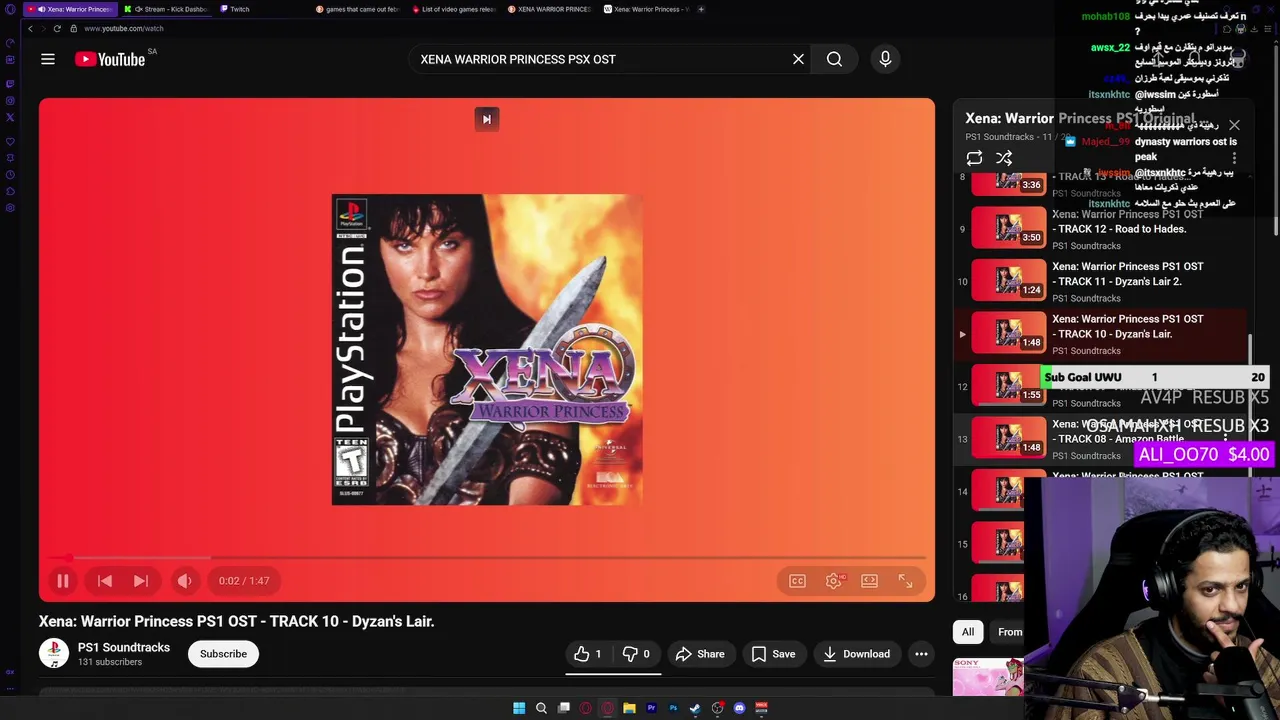The width and height of the screenshot is (1280, 720).
Task: Open Steam from the taskbar
Action: click(695, 708)
